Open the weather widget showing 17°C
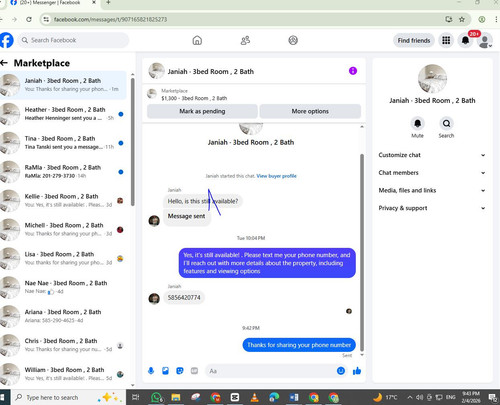500x405 pixels. [x=386, y=397]
